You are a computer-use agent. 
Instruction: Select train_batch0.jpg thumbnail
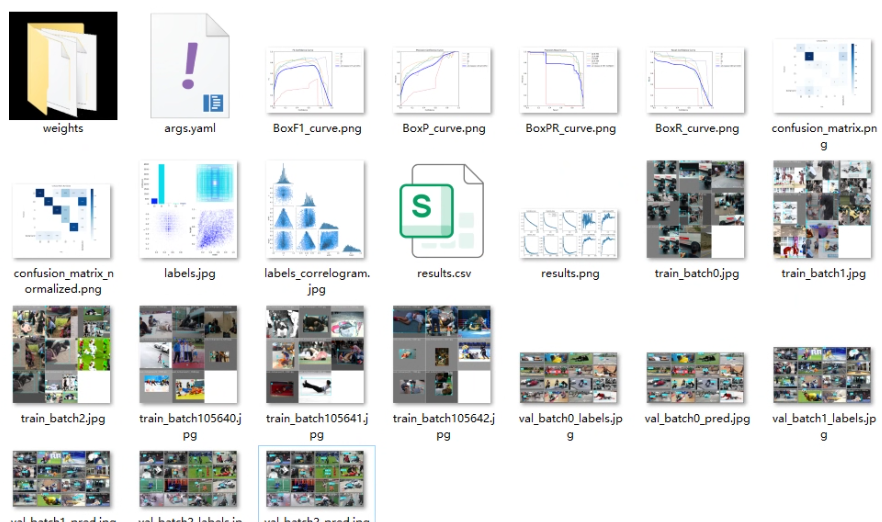pyautogui.click(x=696, y=210)
